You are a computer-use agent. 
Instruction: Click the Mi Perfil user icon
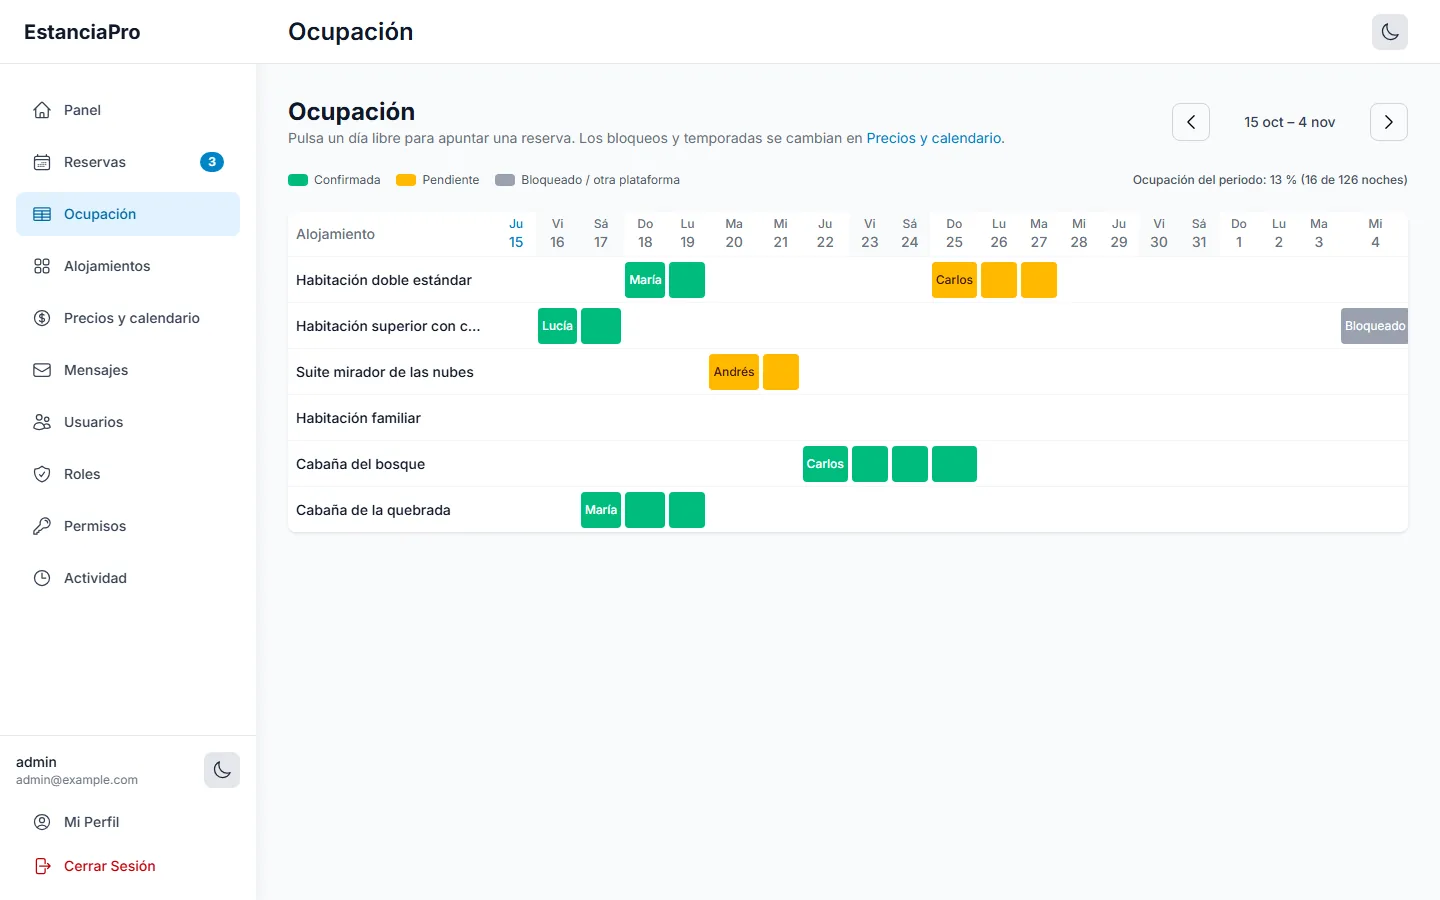[42, 822]
